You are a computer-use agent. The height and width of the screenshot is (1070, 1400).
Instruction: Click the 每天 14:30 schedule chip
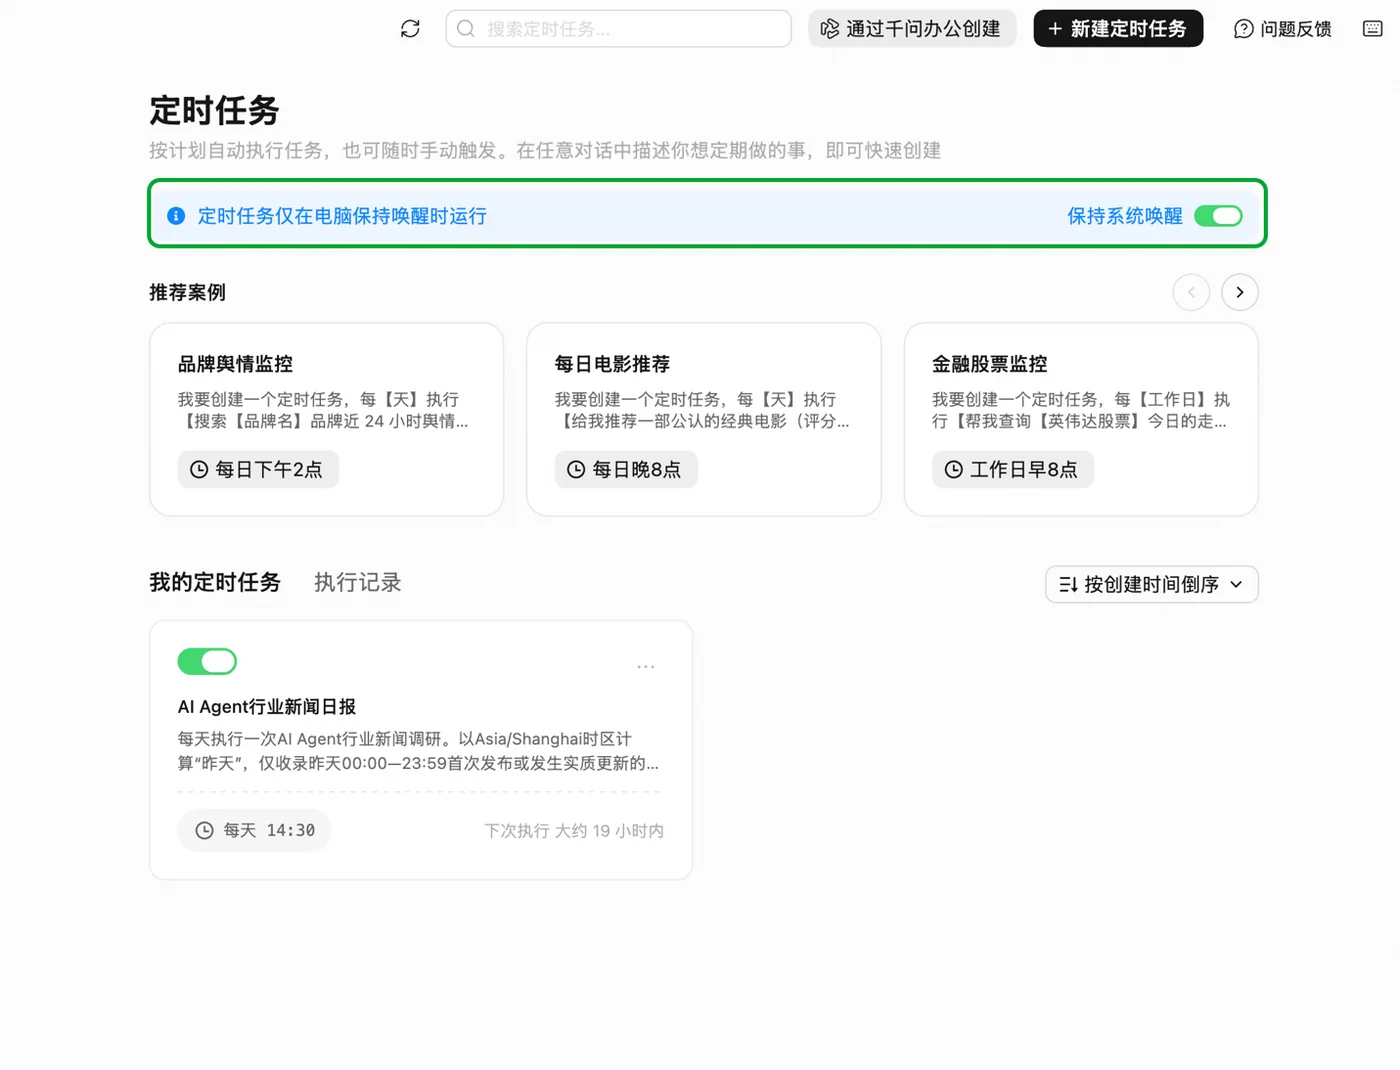pyautogui.click(x=255, y=830)
